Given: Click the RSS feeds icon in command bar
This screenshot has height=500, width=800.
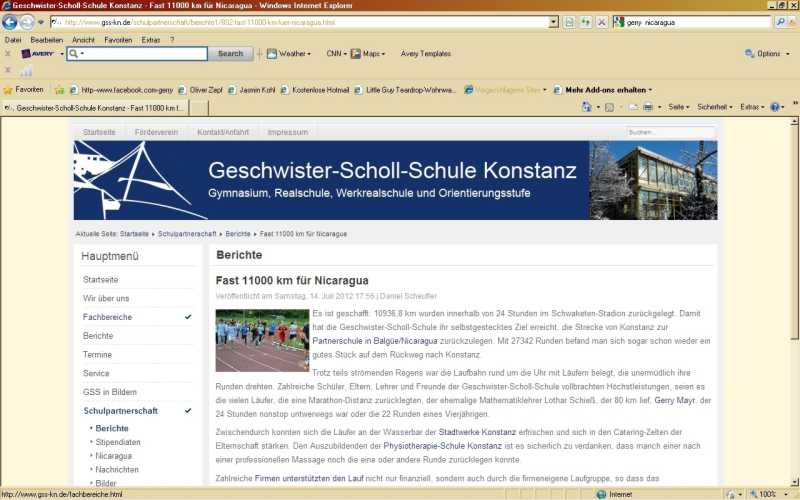Looking at the screenshot, I should (x=609, y=107).
